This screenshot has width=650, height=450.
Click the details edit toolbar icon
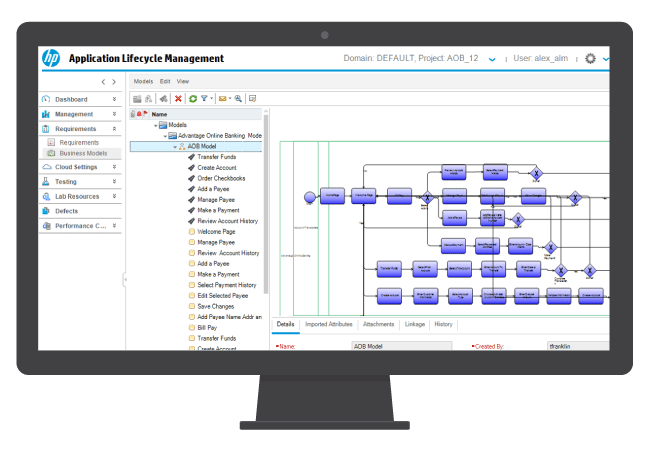(x=252, y=99)
